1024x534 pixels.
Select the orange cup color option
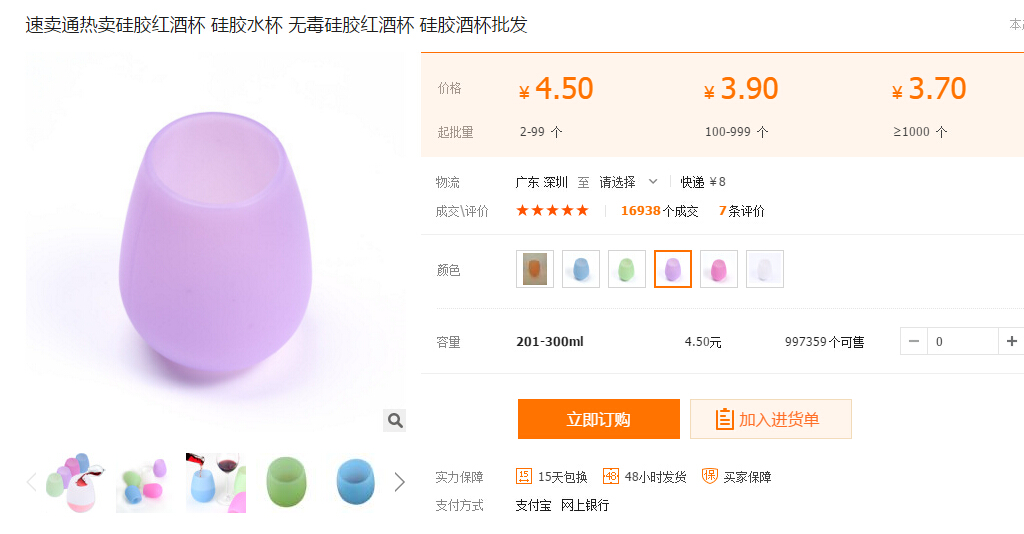pos(535,269)
